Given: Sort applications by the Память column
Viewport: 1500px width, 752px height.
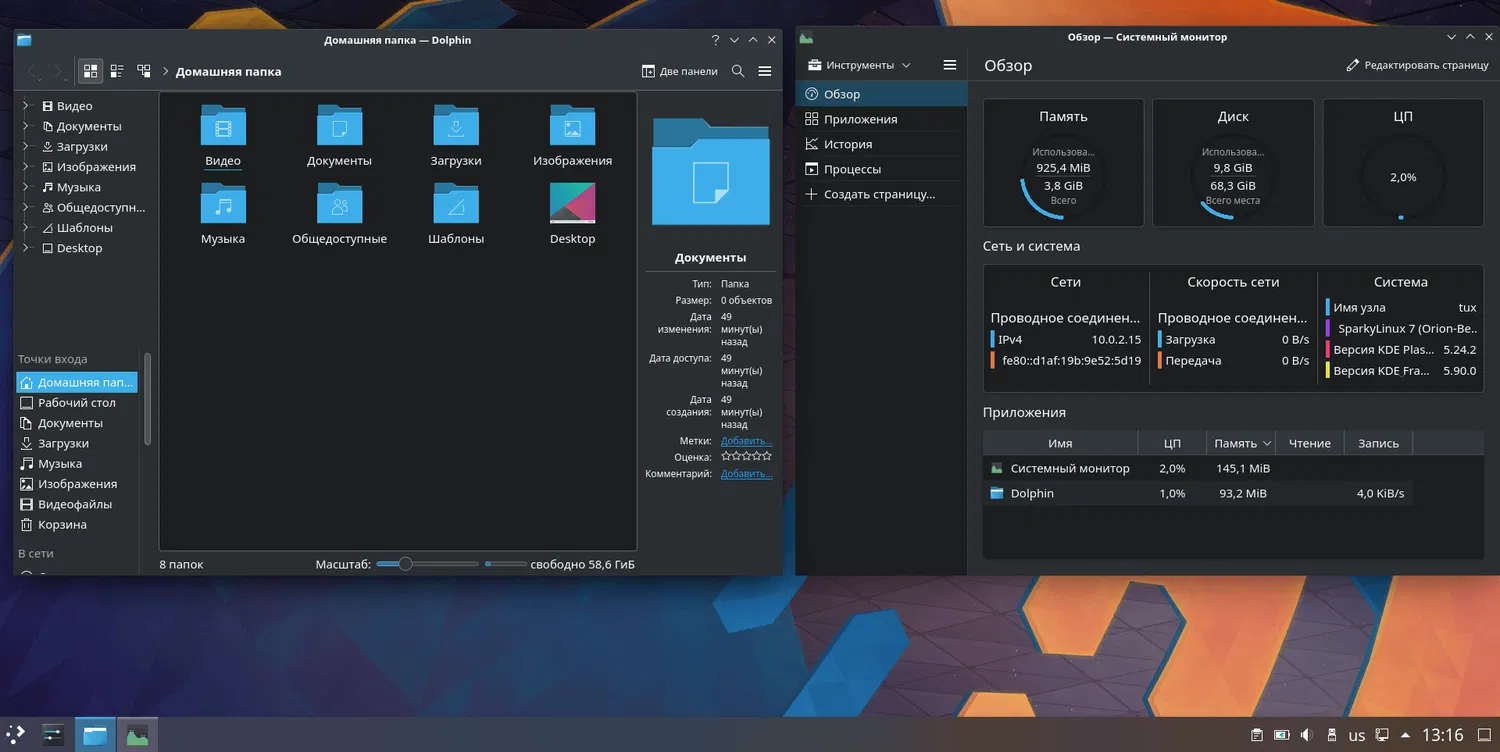Looking at the screenshot, I should click(1242, 443).
